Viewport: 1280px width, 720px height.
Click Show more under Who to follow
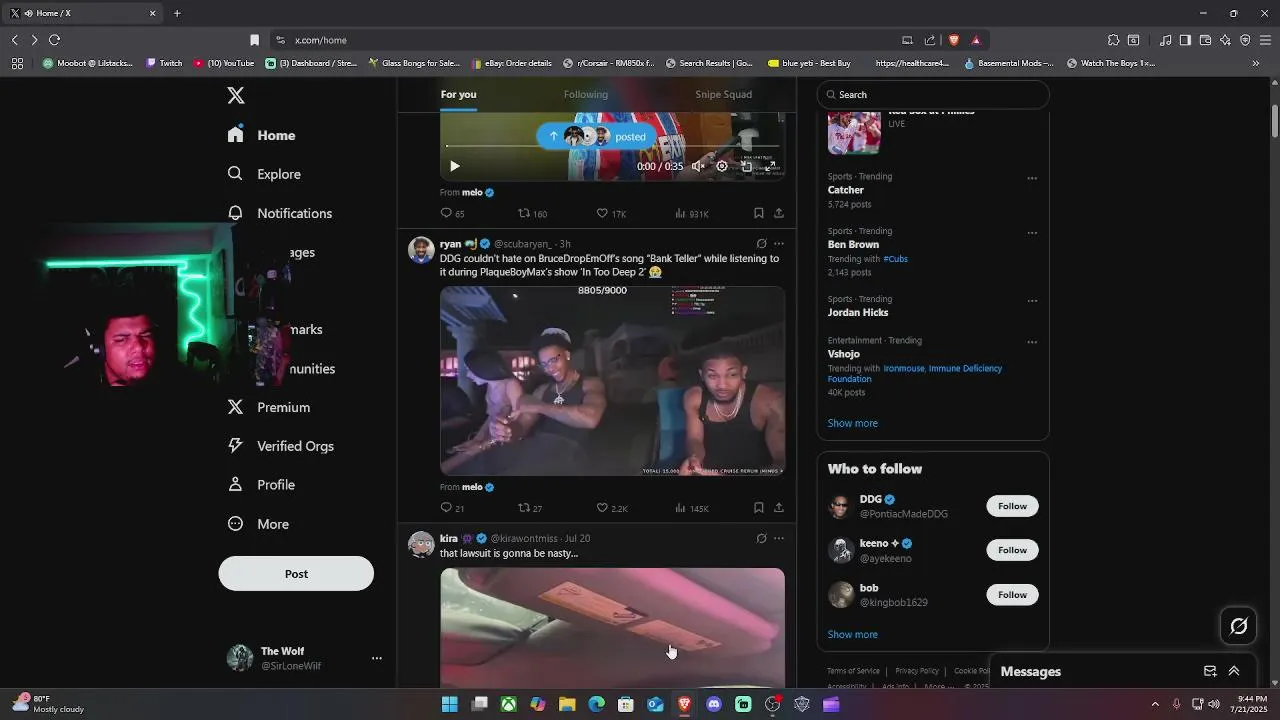coord(852,634)
